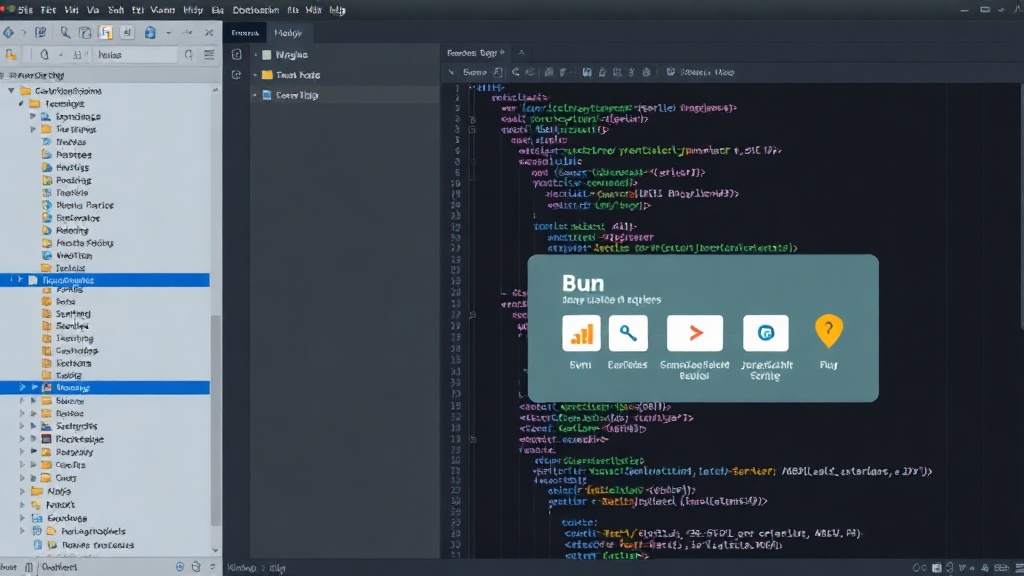Click lower side icon in the middle panel gutter
This screenshot has width=1024, height=576.
coord(236,75)
